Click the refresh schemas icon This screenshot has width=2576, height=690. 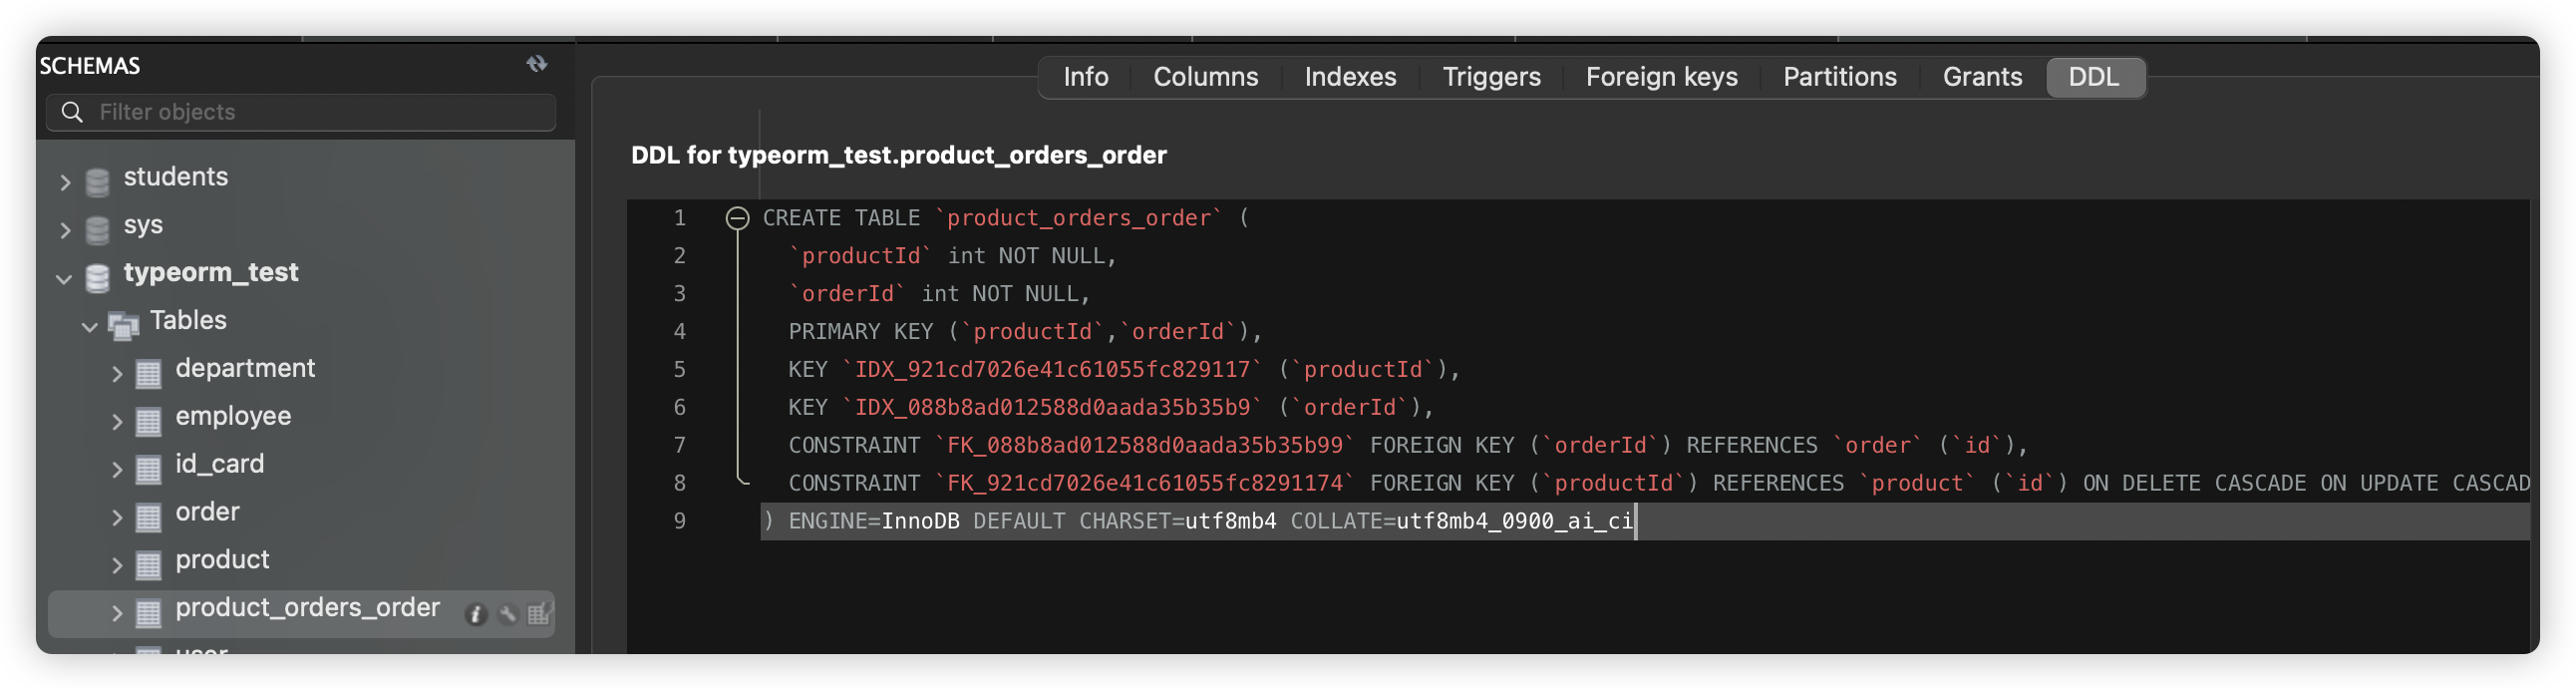(537, 64)
